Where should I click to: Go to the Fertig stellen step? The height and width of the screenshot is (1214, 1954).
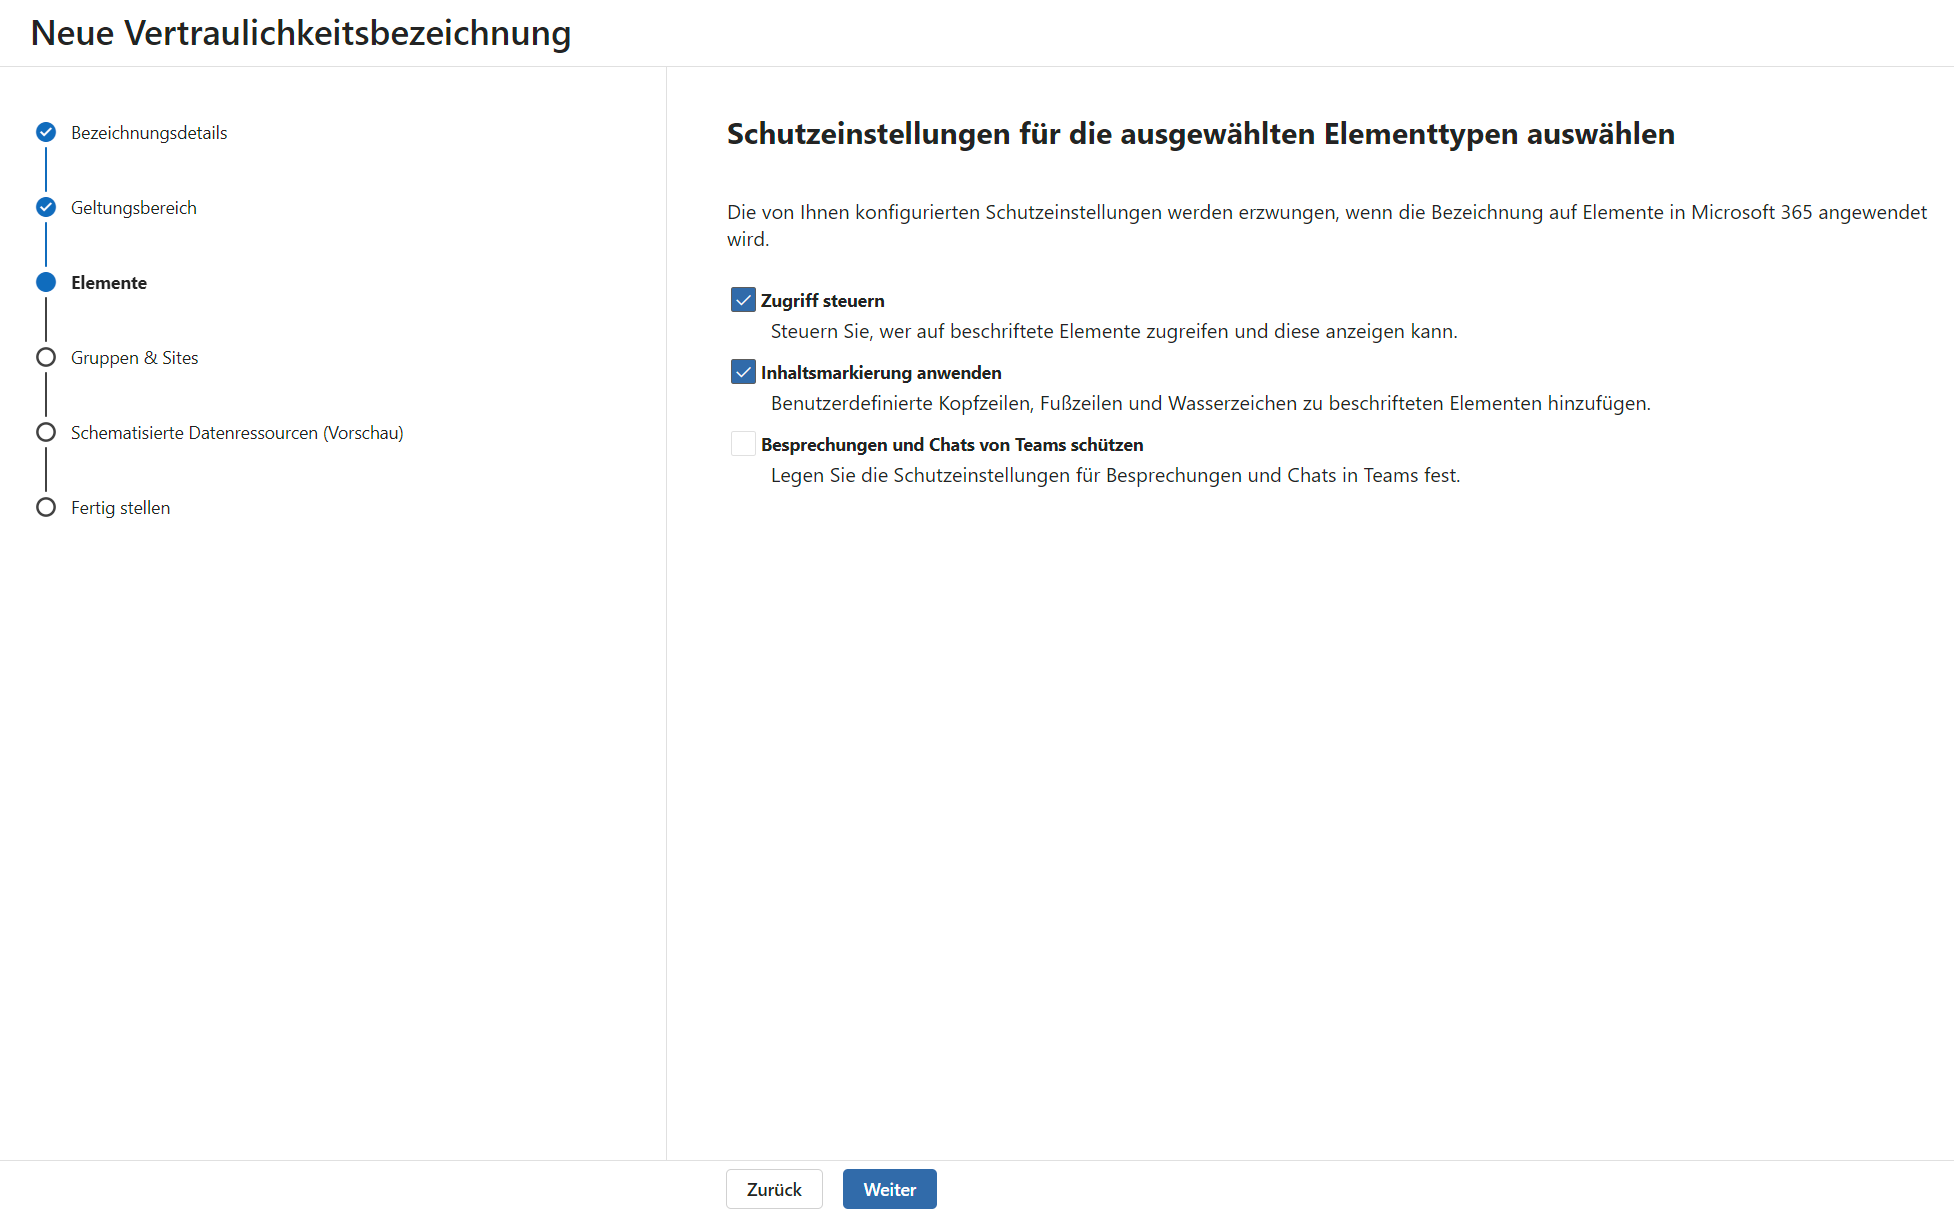tap(121, 508)
